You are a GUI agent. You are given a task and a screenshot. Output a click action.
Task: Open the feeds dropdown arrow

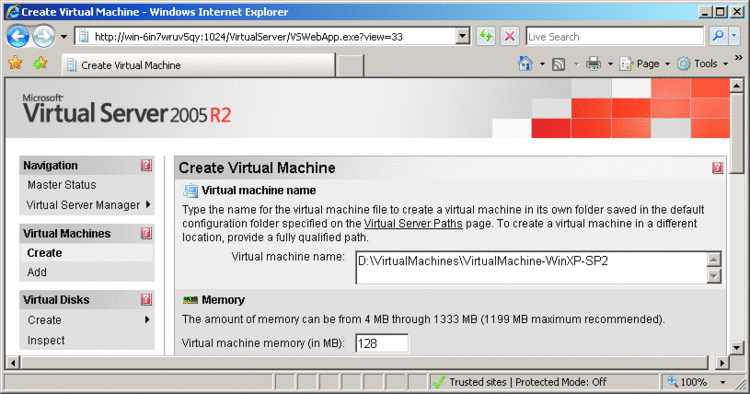[x=576, y=64]
